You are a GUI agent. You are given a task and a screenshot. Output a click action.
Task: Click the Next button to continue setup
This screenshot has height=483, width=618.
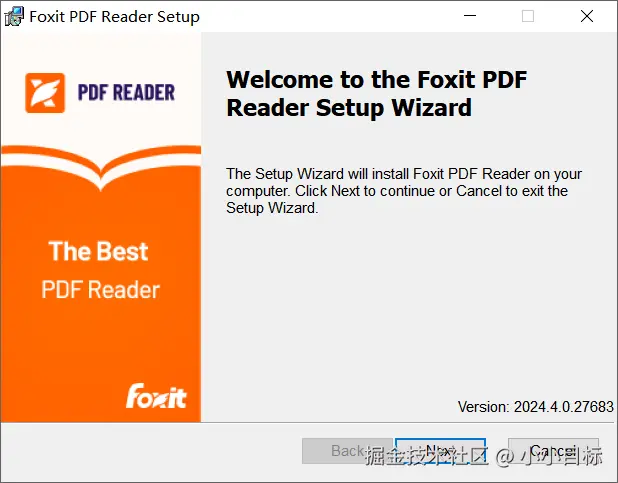pos(440,451)
